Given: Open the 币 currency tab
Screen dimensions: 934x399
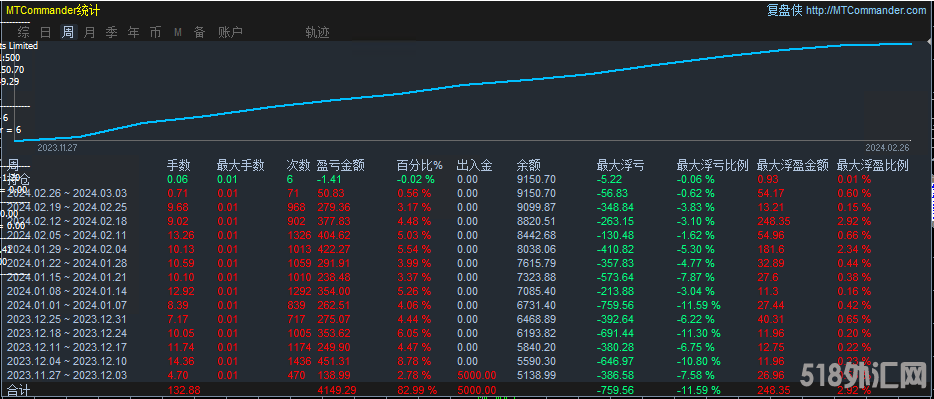Looking at the screenshot, I should pyautogui.click(x=155, y=32).
